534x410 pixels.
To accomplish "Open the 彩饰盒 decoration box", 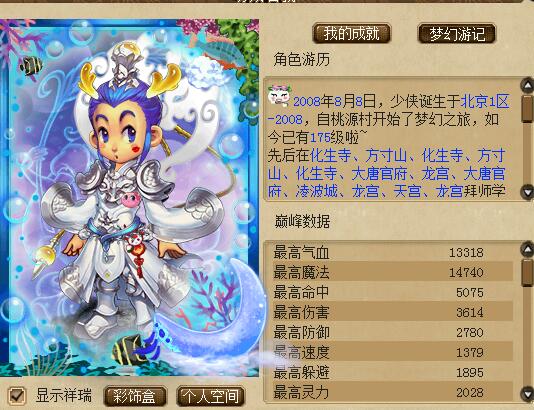I will (135, 396).
